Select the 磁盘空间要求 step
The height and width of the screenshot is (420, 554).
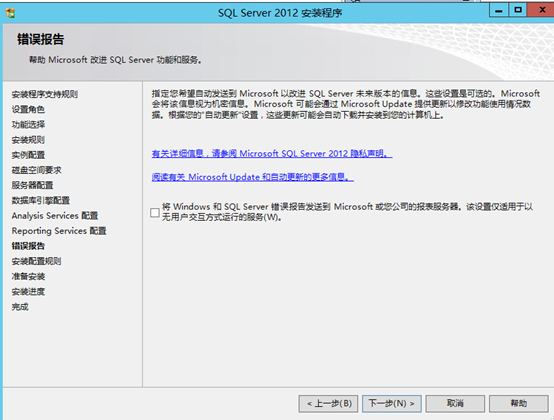[x=36, y=170]
